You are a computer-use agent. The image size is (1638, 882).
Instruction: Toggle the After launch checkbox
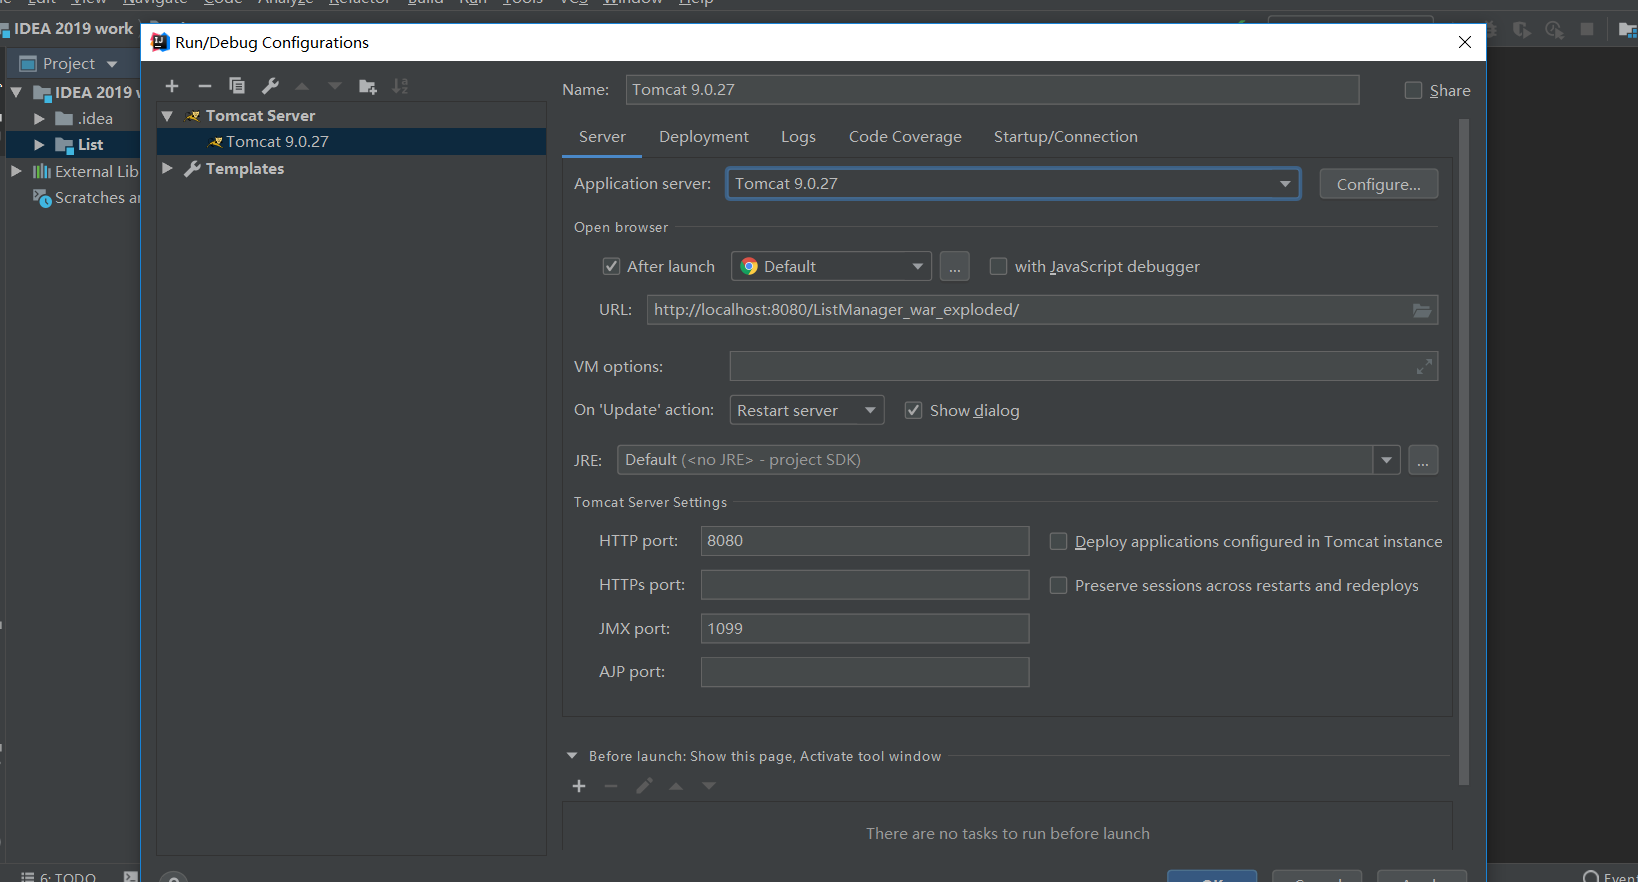pos(611,266)
